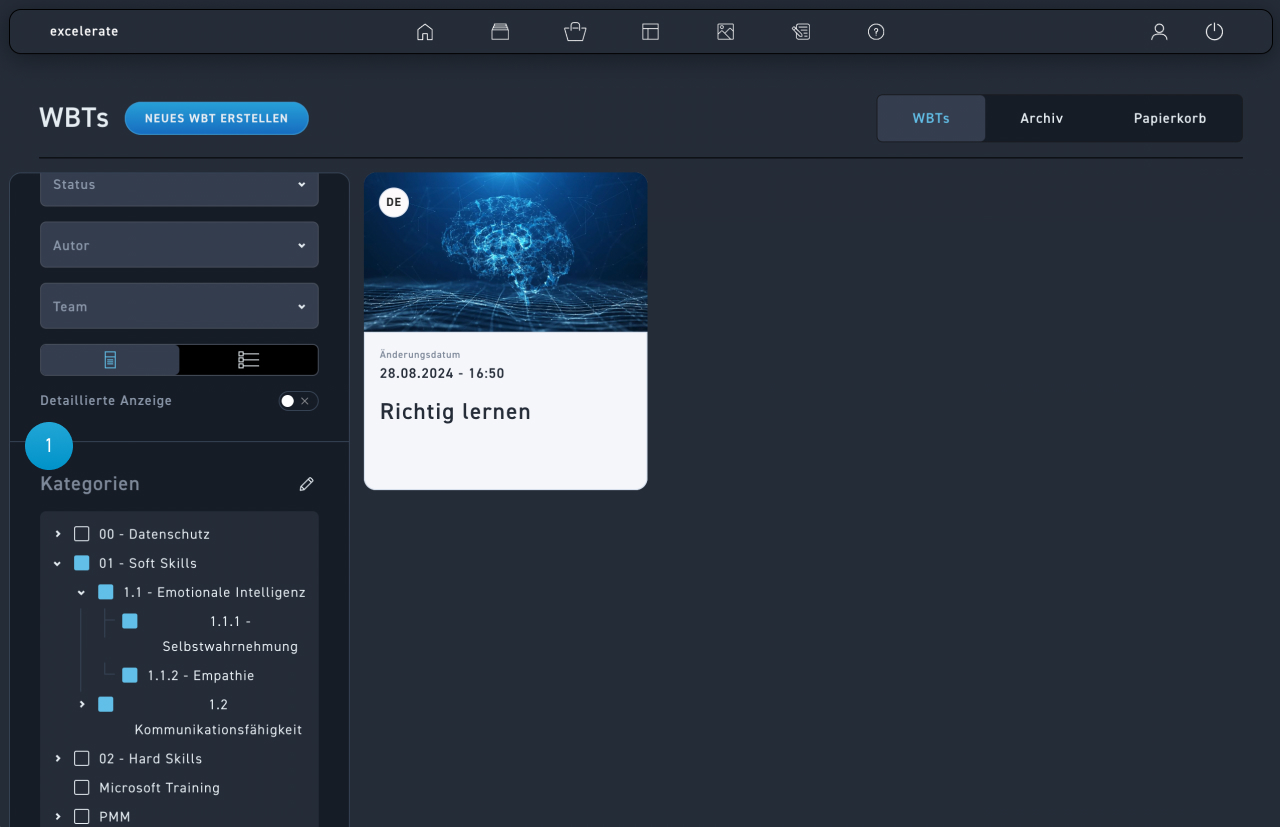This screenshot has width=1280, height=827.
Task: Enable the Detaillierte Anzeige toggle
Action: pyautogui.click(x=298, y=401)
